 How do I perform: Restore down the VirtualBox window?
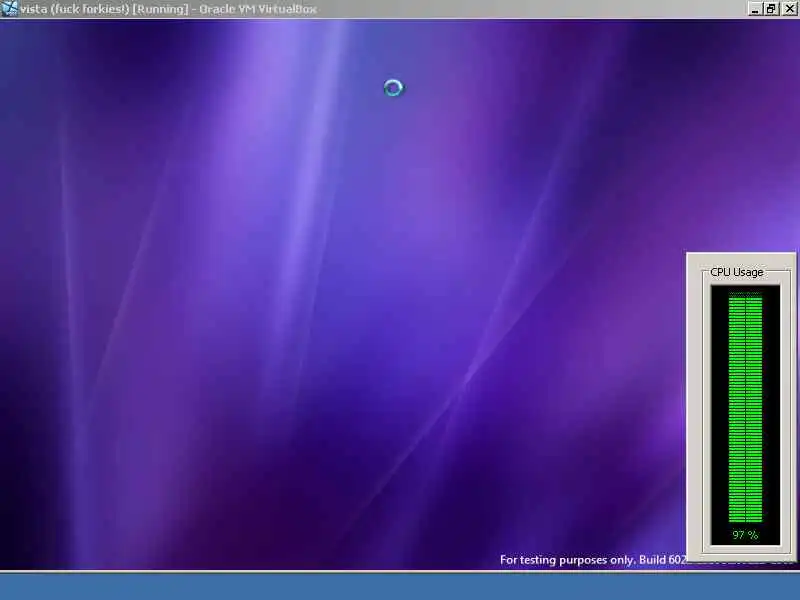[x=771, y=9]
